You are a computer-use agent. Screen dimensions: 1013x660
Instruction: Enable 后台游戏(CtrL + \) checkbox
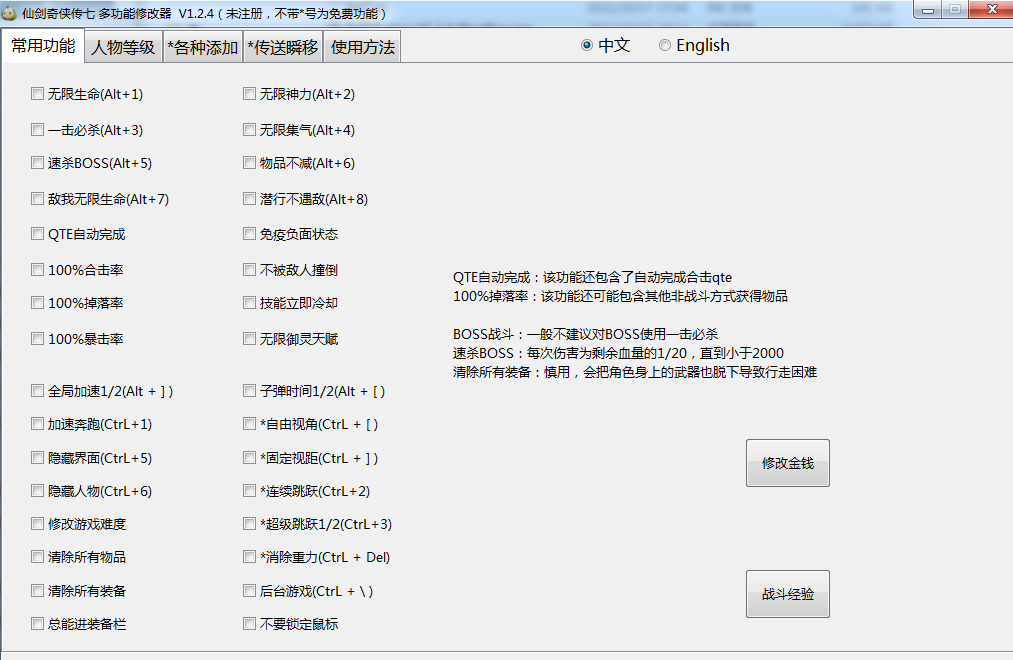tap(249, 591)
